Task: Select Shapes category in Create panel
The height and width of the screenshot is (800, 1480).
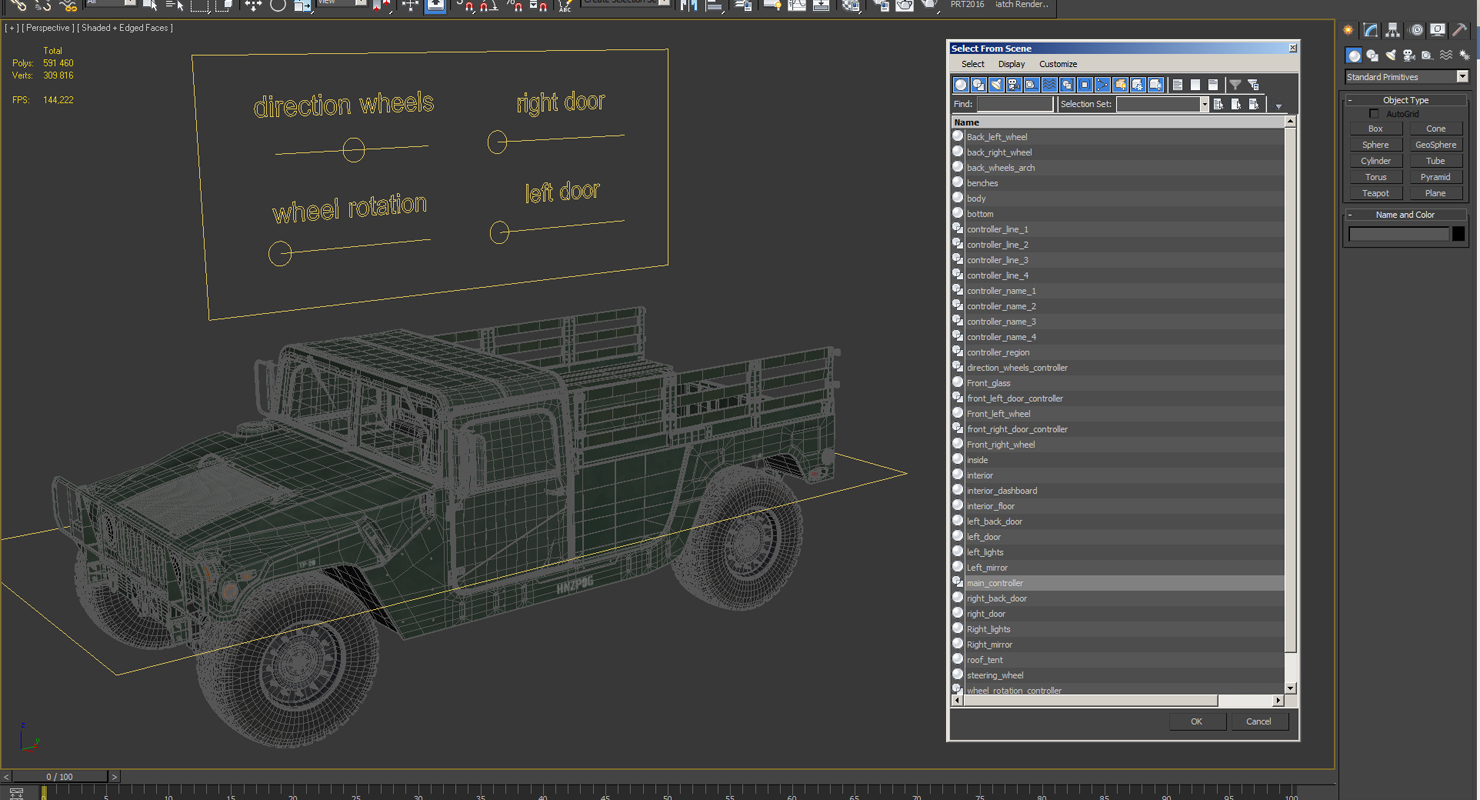Action: point(1372,56)
